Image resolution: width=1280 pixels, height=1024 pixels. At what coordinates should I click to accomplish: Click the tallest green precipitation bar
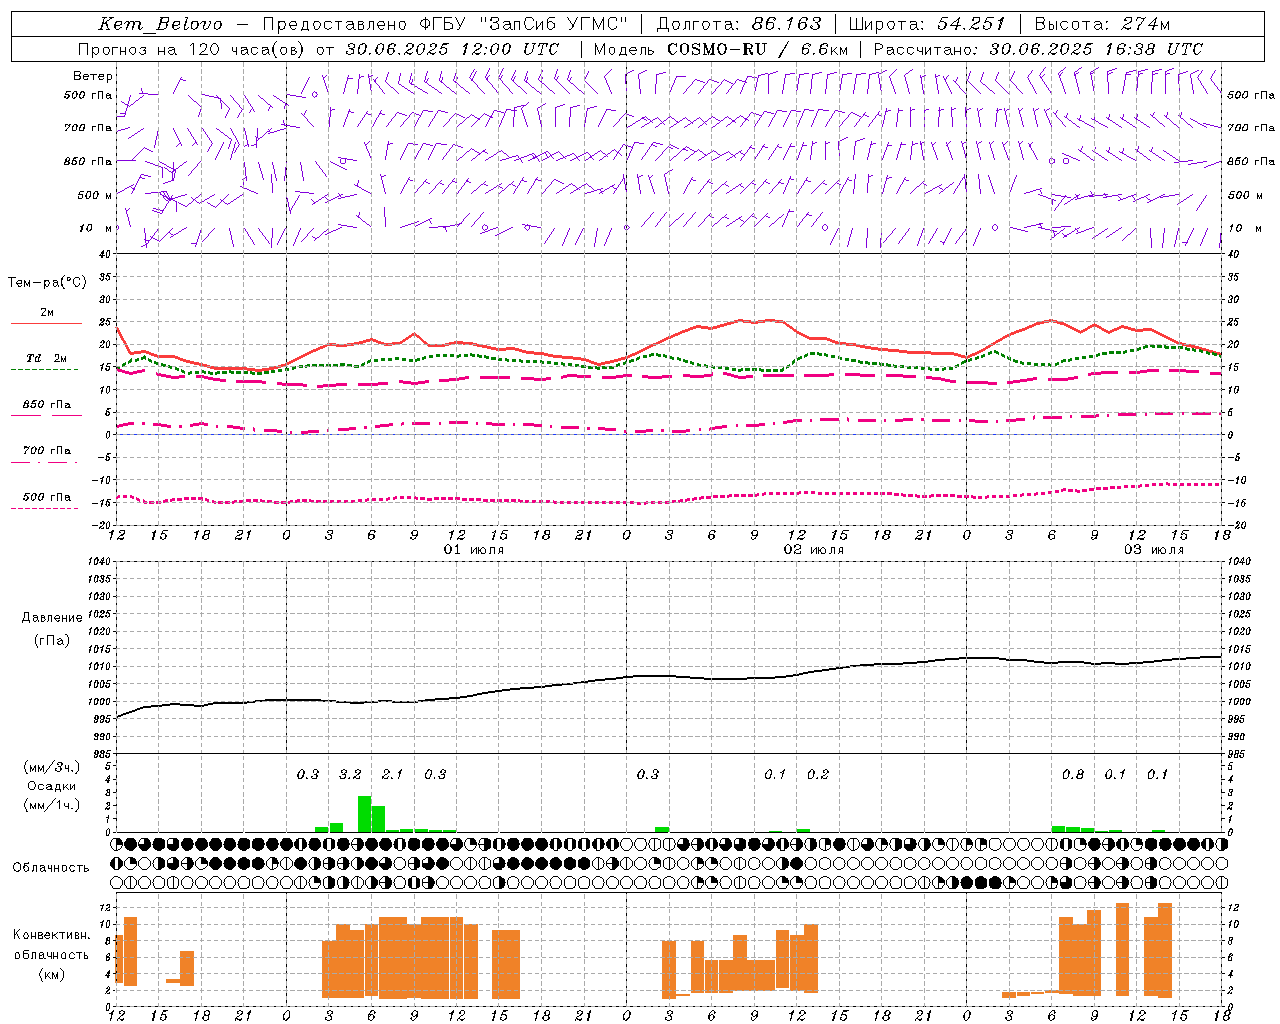[x=364, y=814]
